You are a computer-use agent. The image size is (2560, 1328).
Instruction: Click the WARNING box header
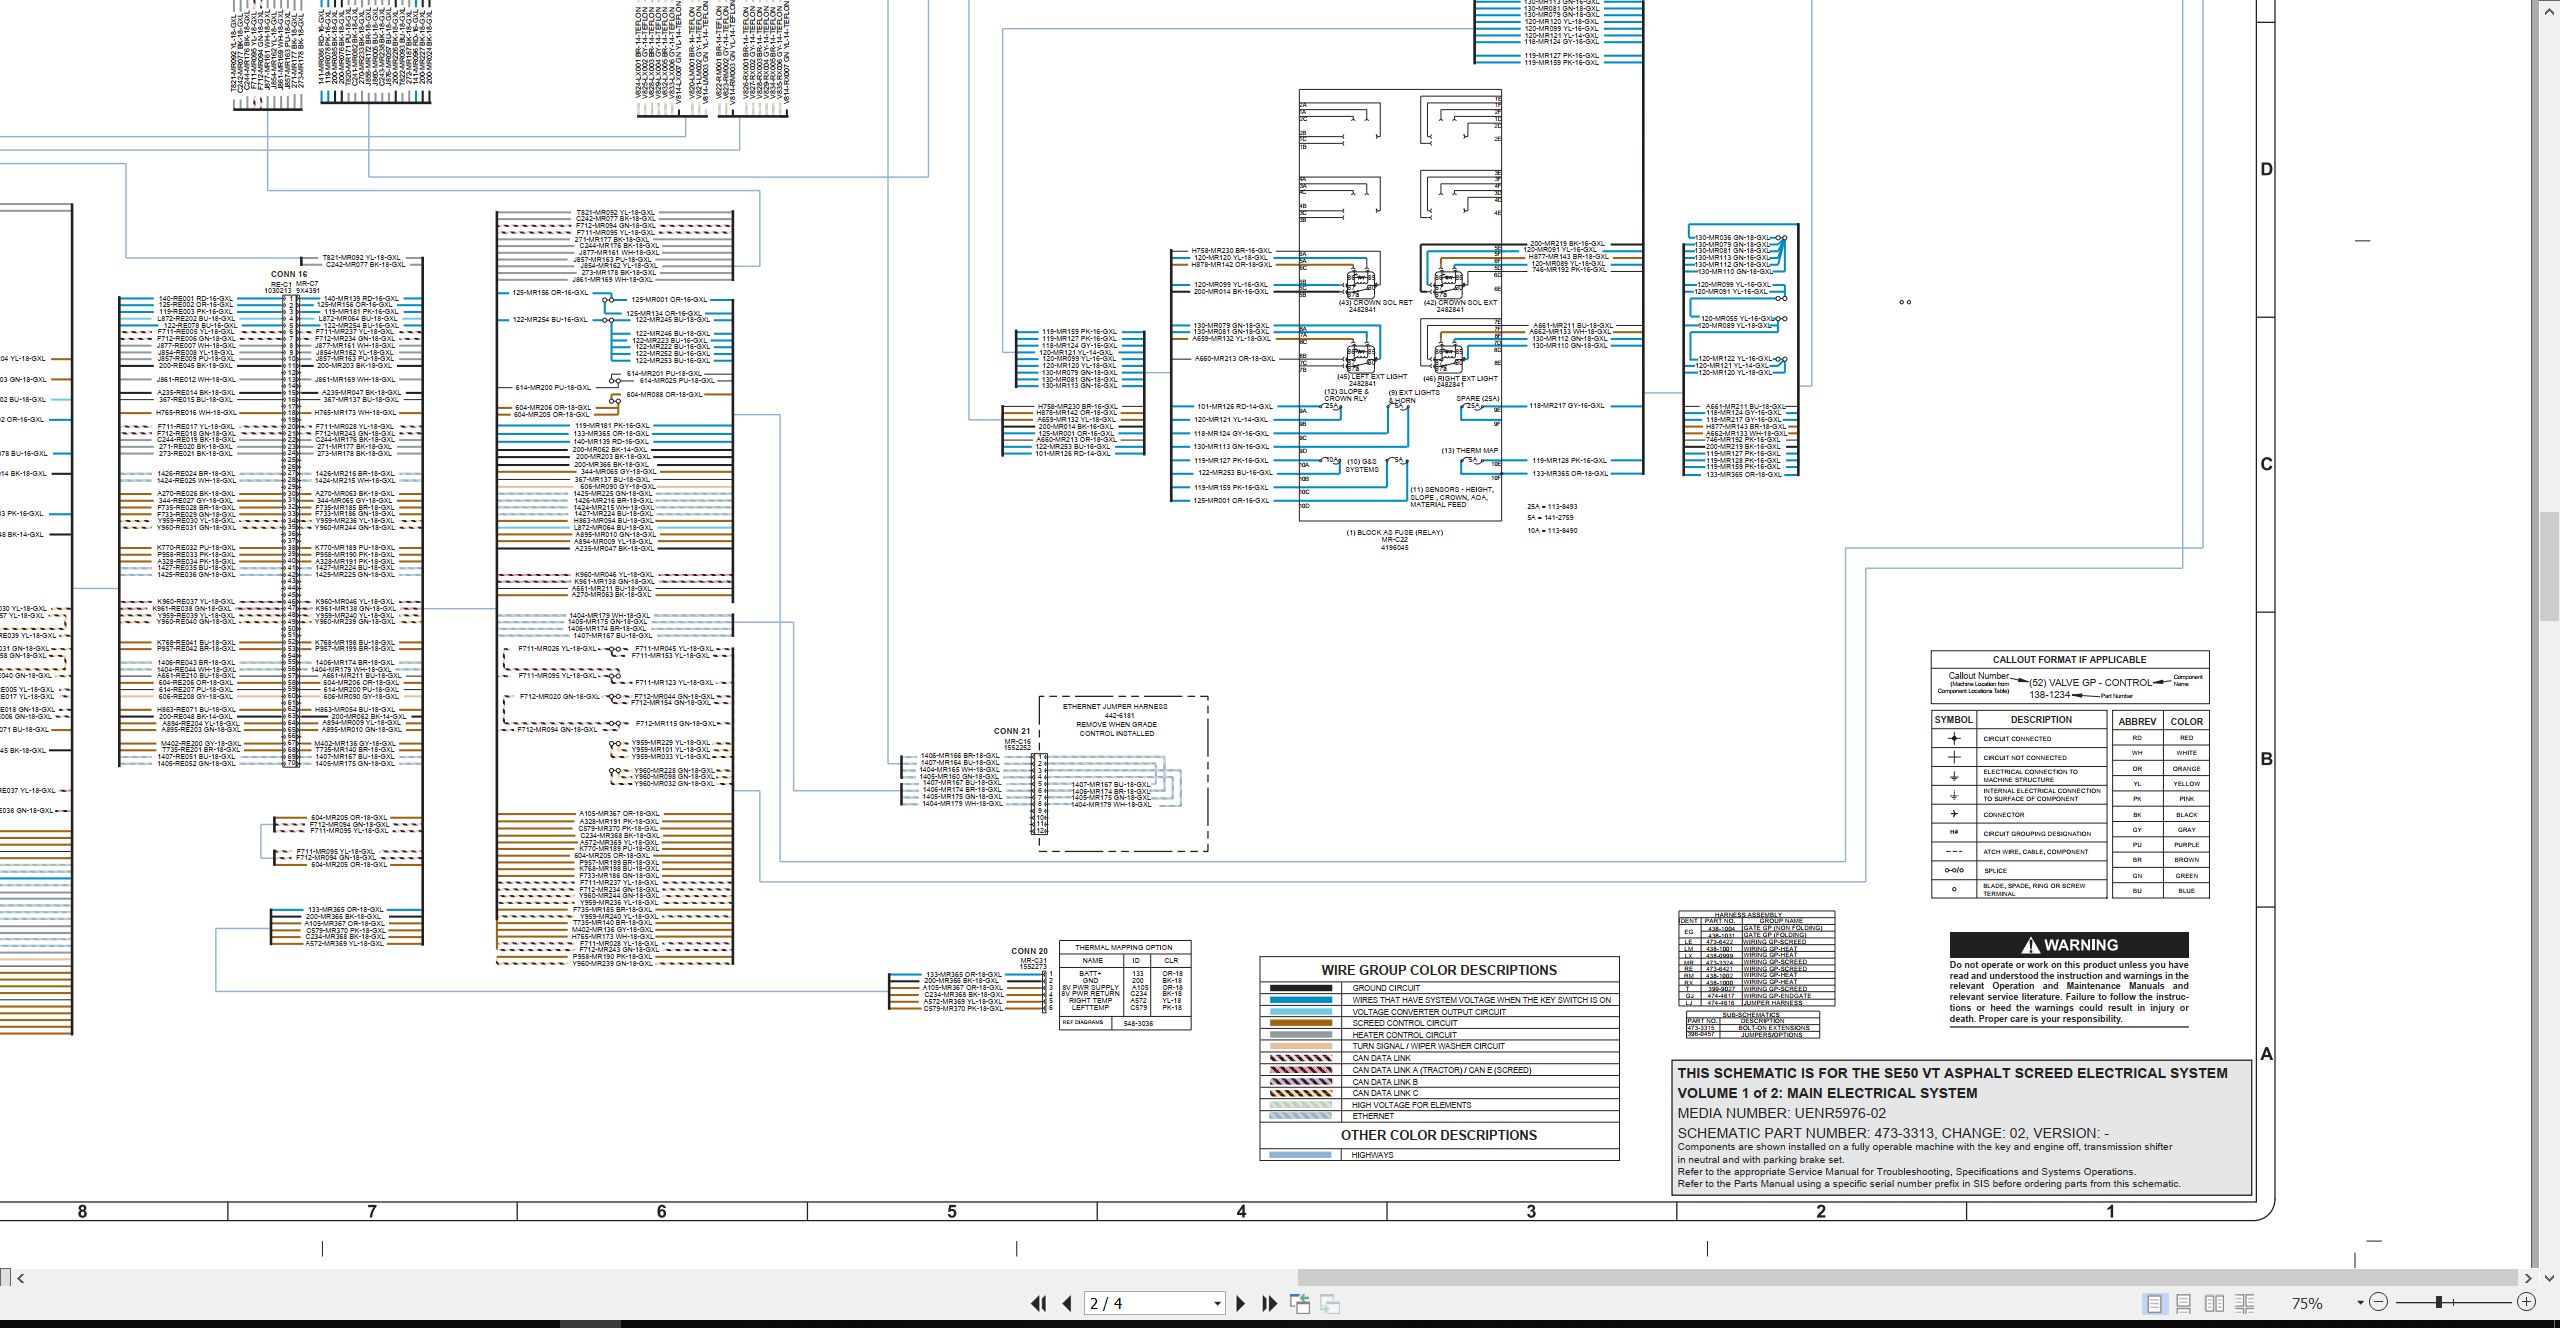[2069, 945]
